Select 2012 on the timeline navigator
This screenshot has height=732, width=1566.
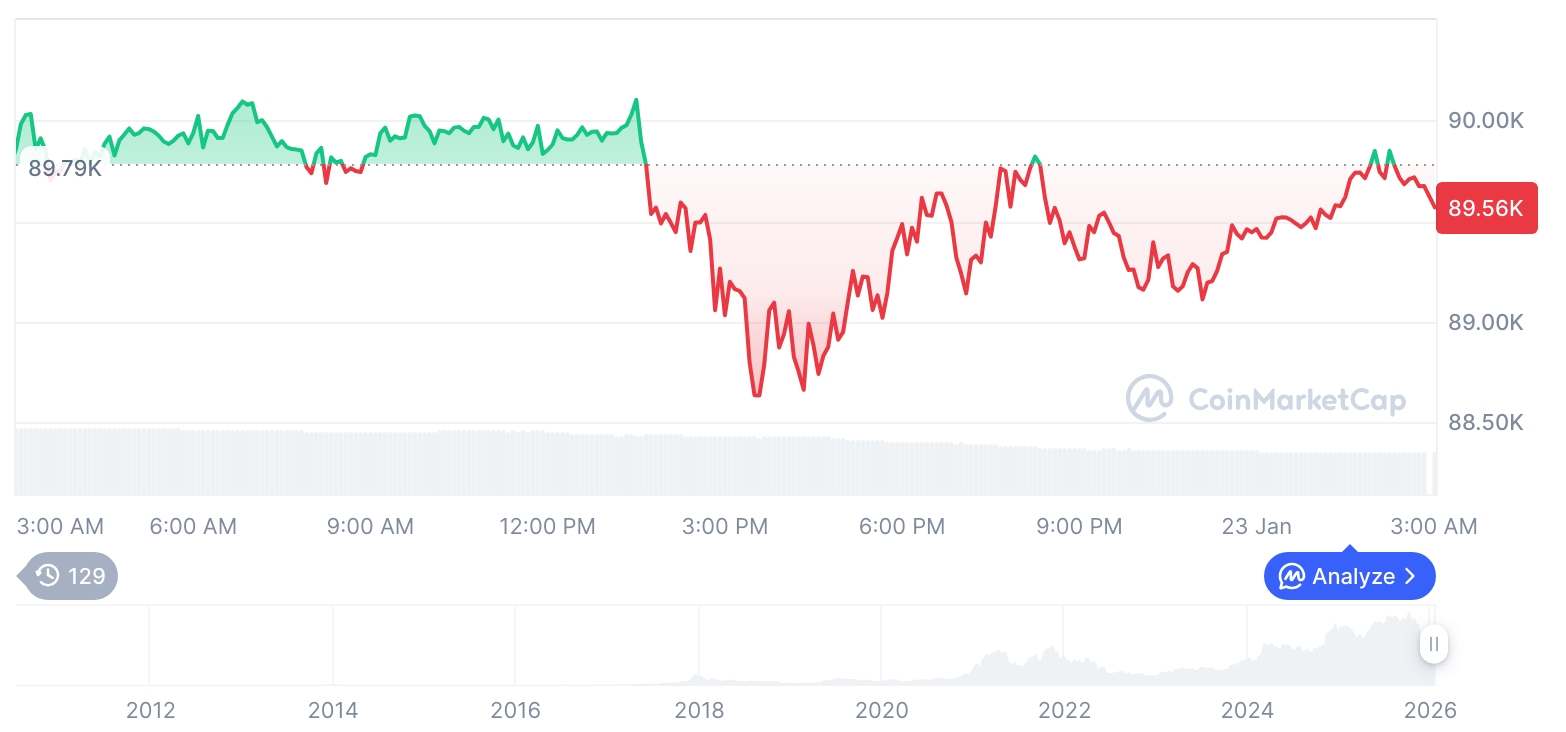coord(150,710)
